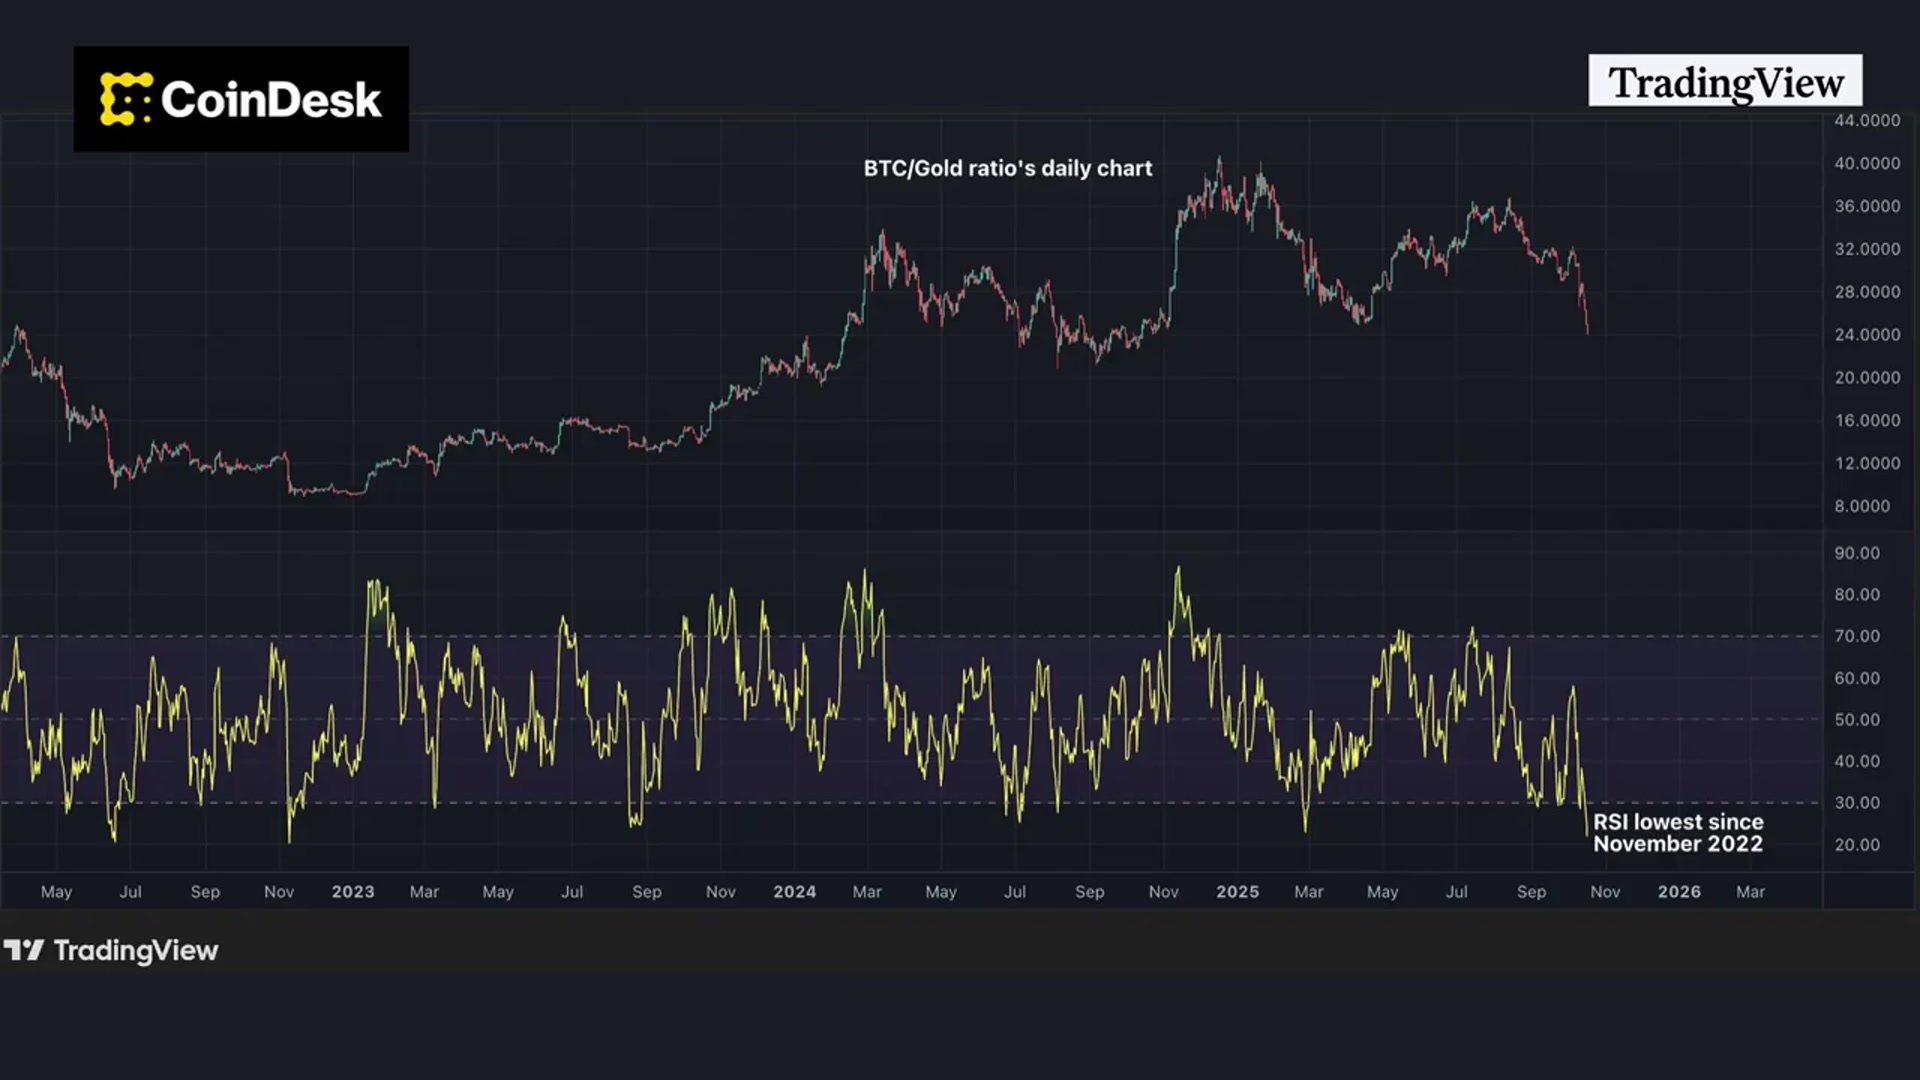Click the CoinDesk wordmark text
1920x1080 pixels.
(x=271, y=99)
